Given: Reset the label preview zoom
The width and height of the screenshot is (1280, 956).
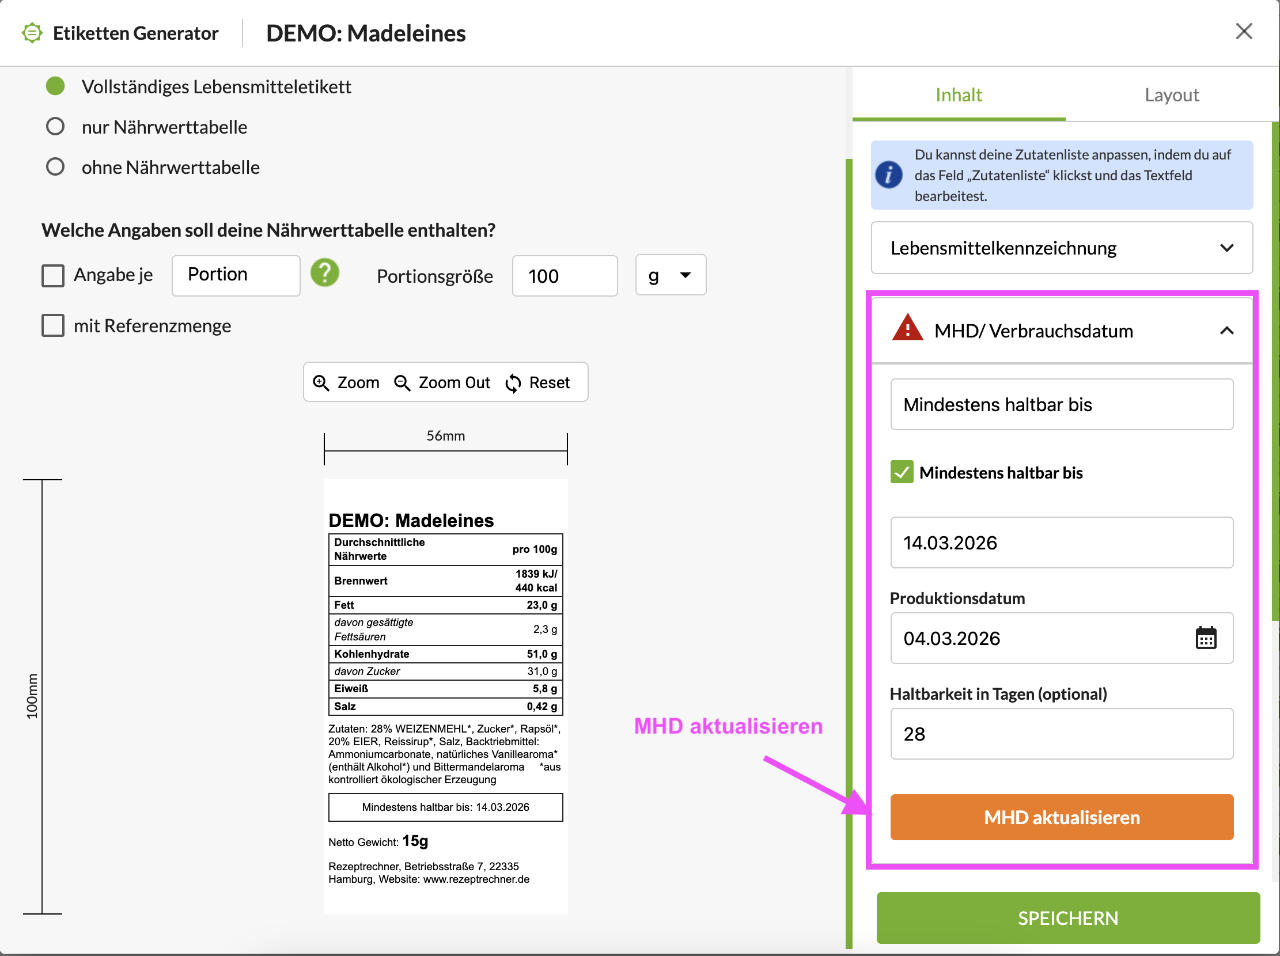Looking at the screenshot, I should [538, 383].
